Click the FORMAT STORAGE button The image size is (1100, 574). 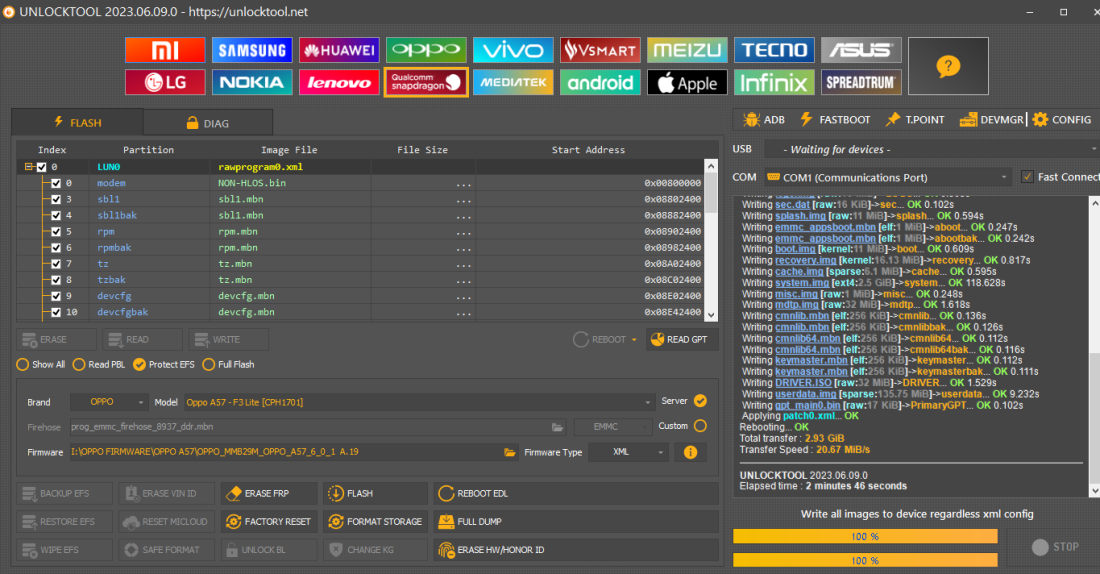pyautogui.click(x=375, y=521)
